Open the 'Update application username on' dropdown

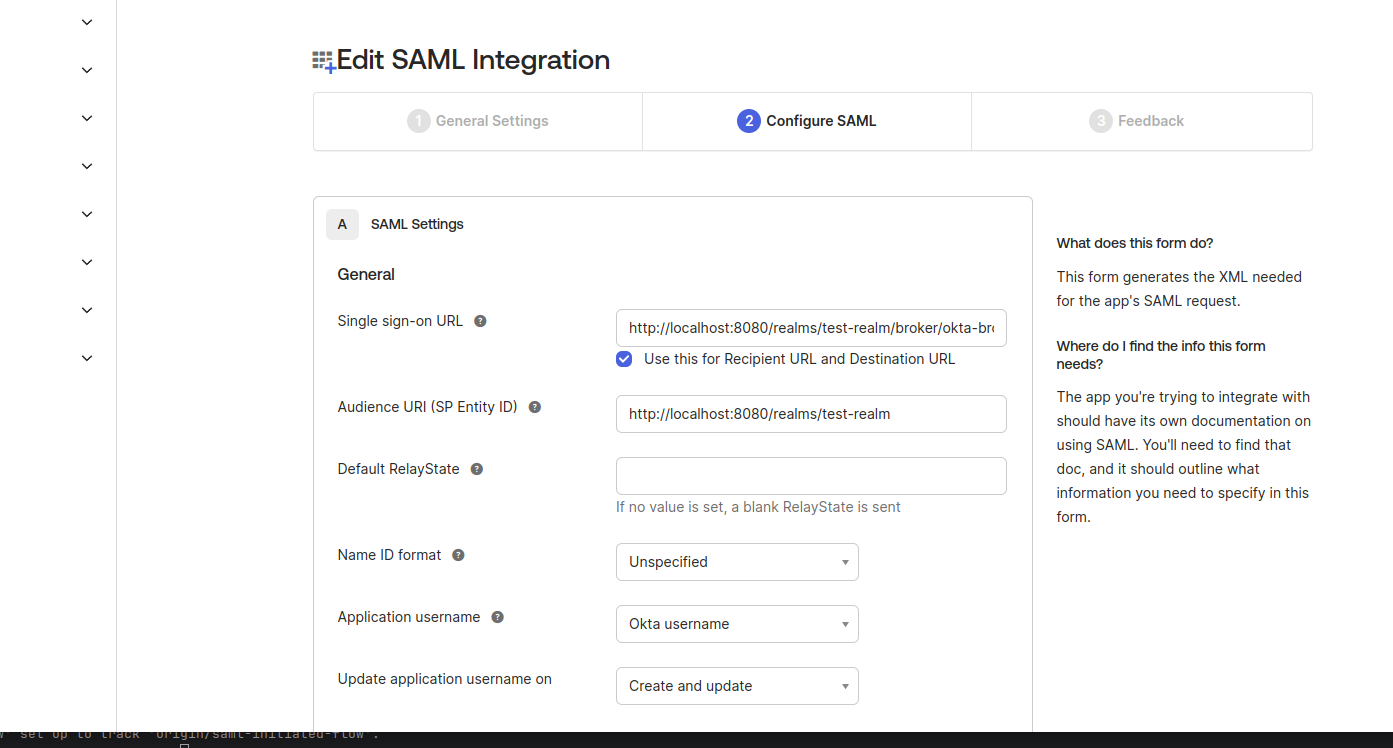737,685
